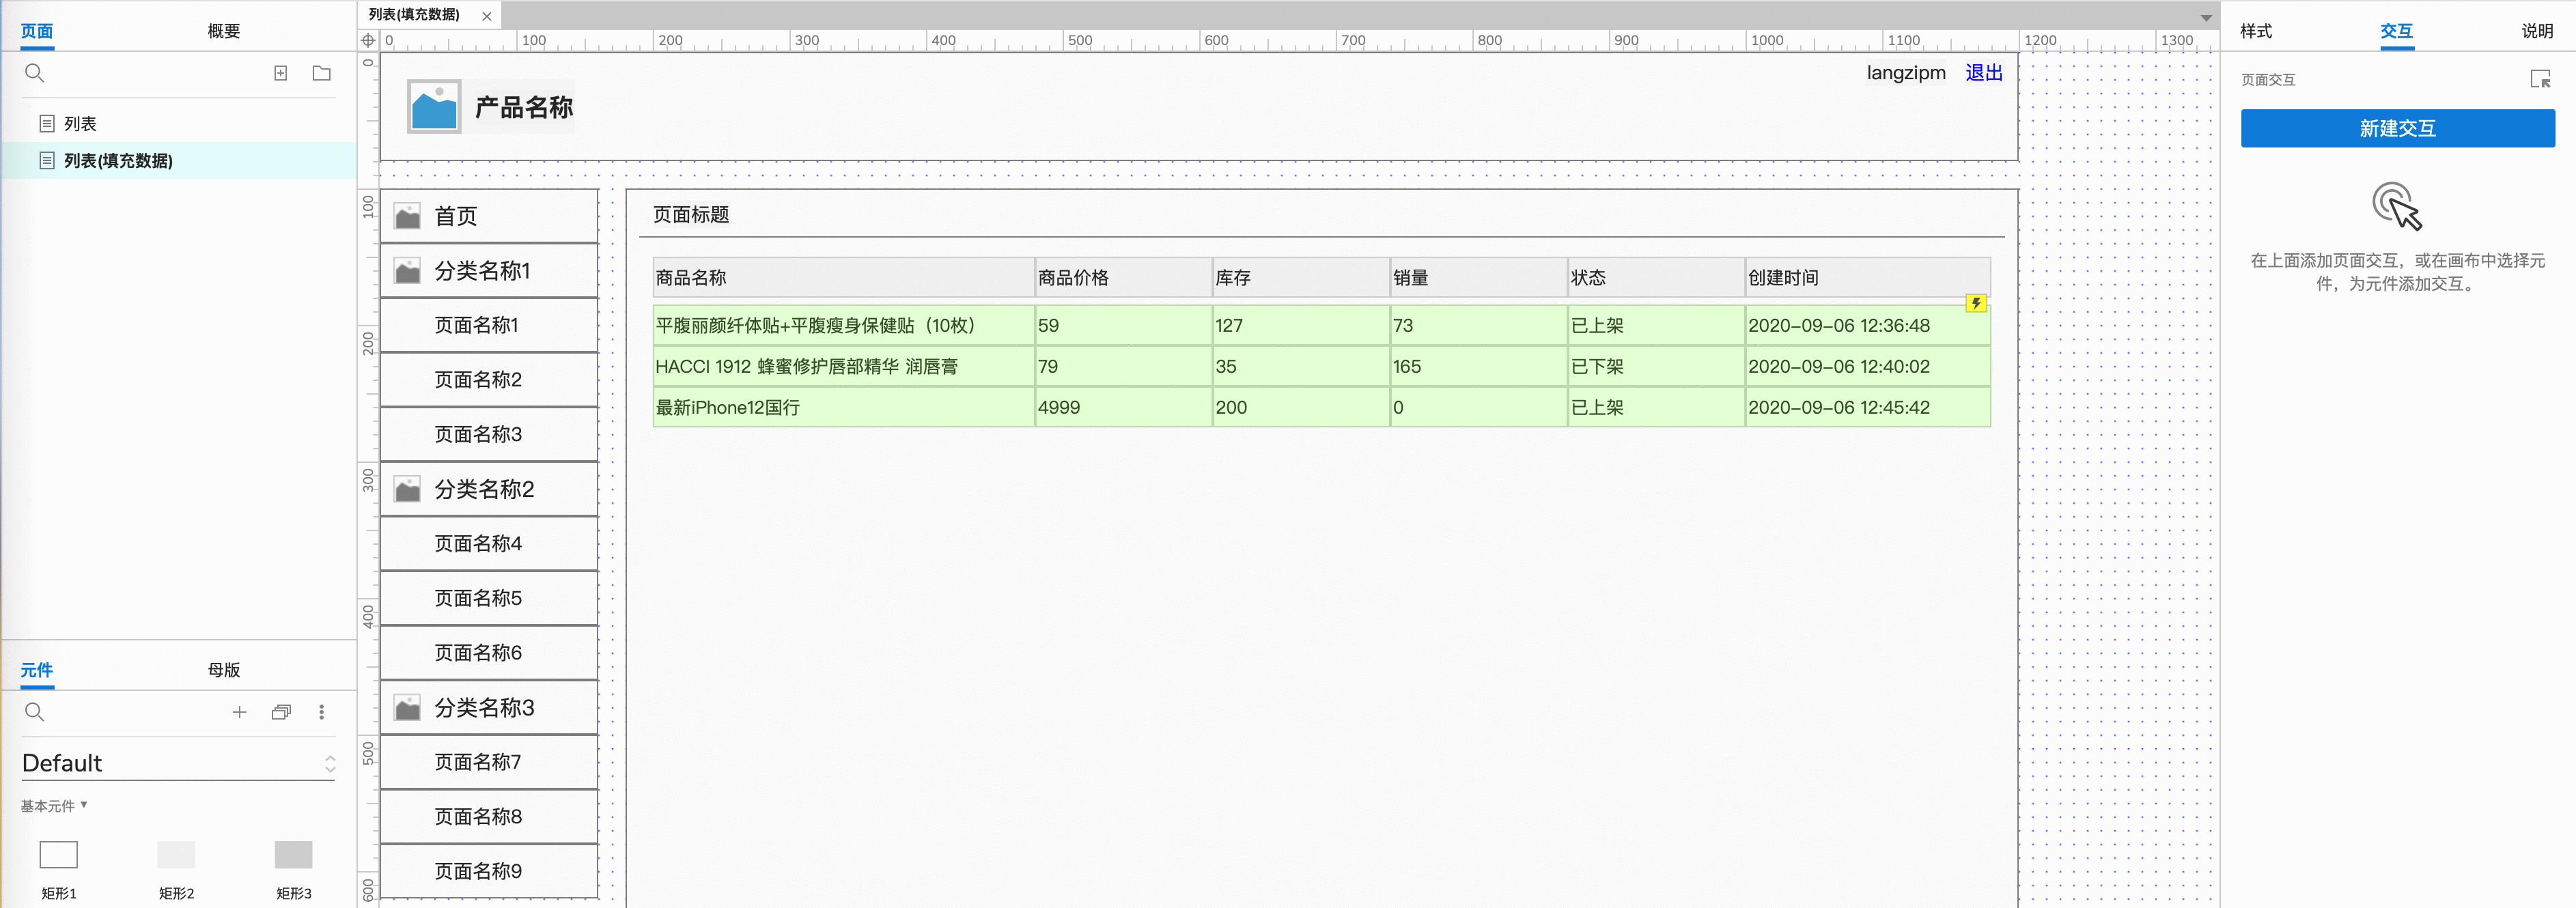This screenshot has width=2576, height=908.
Task: Click the large cursor-click illustration icon
Action: point(2397,206)
